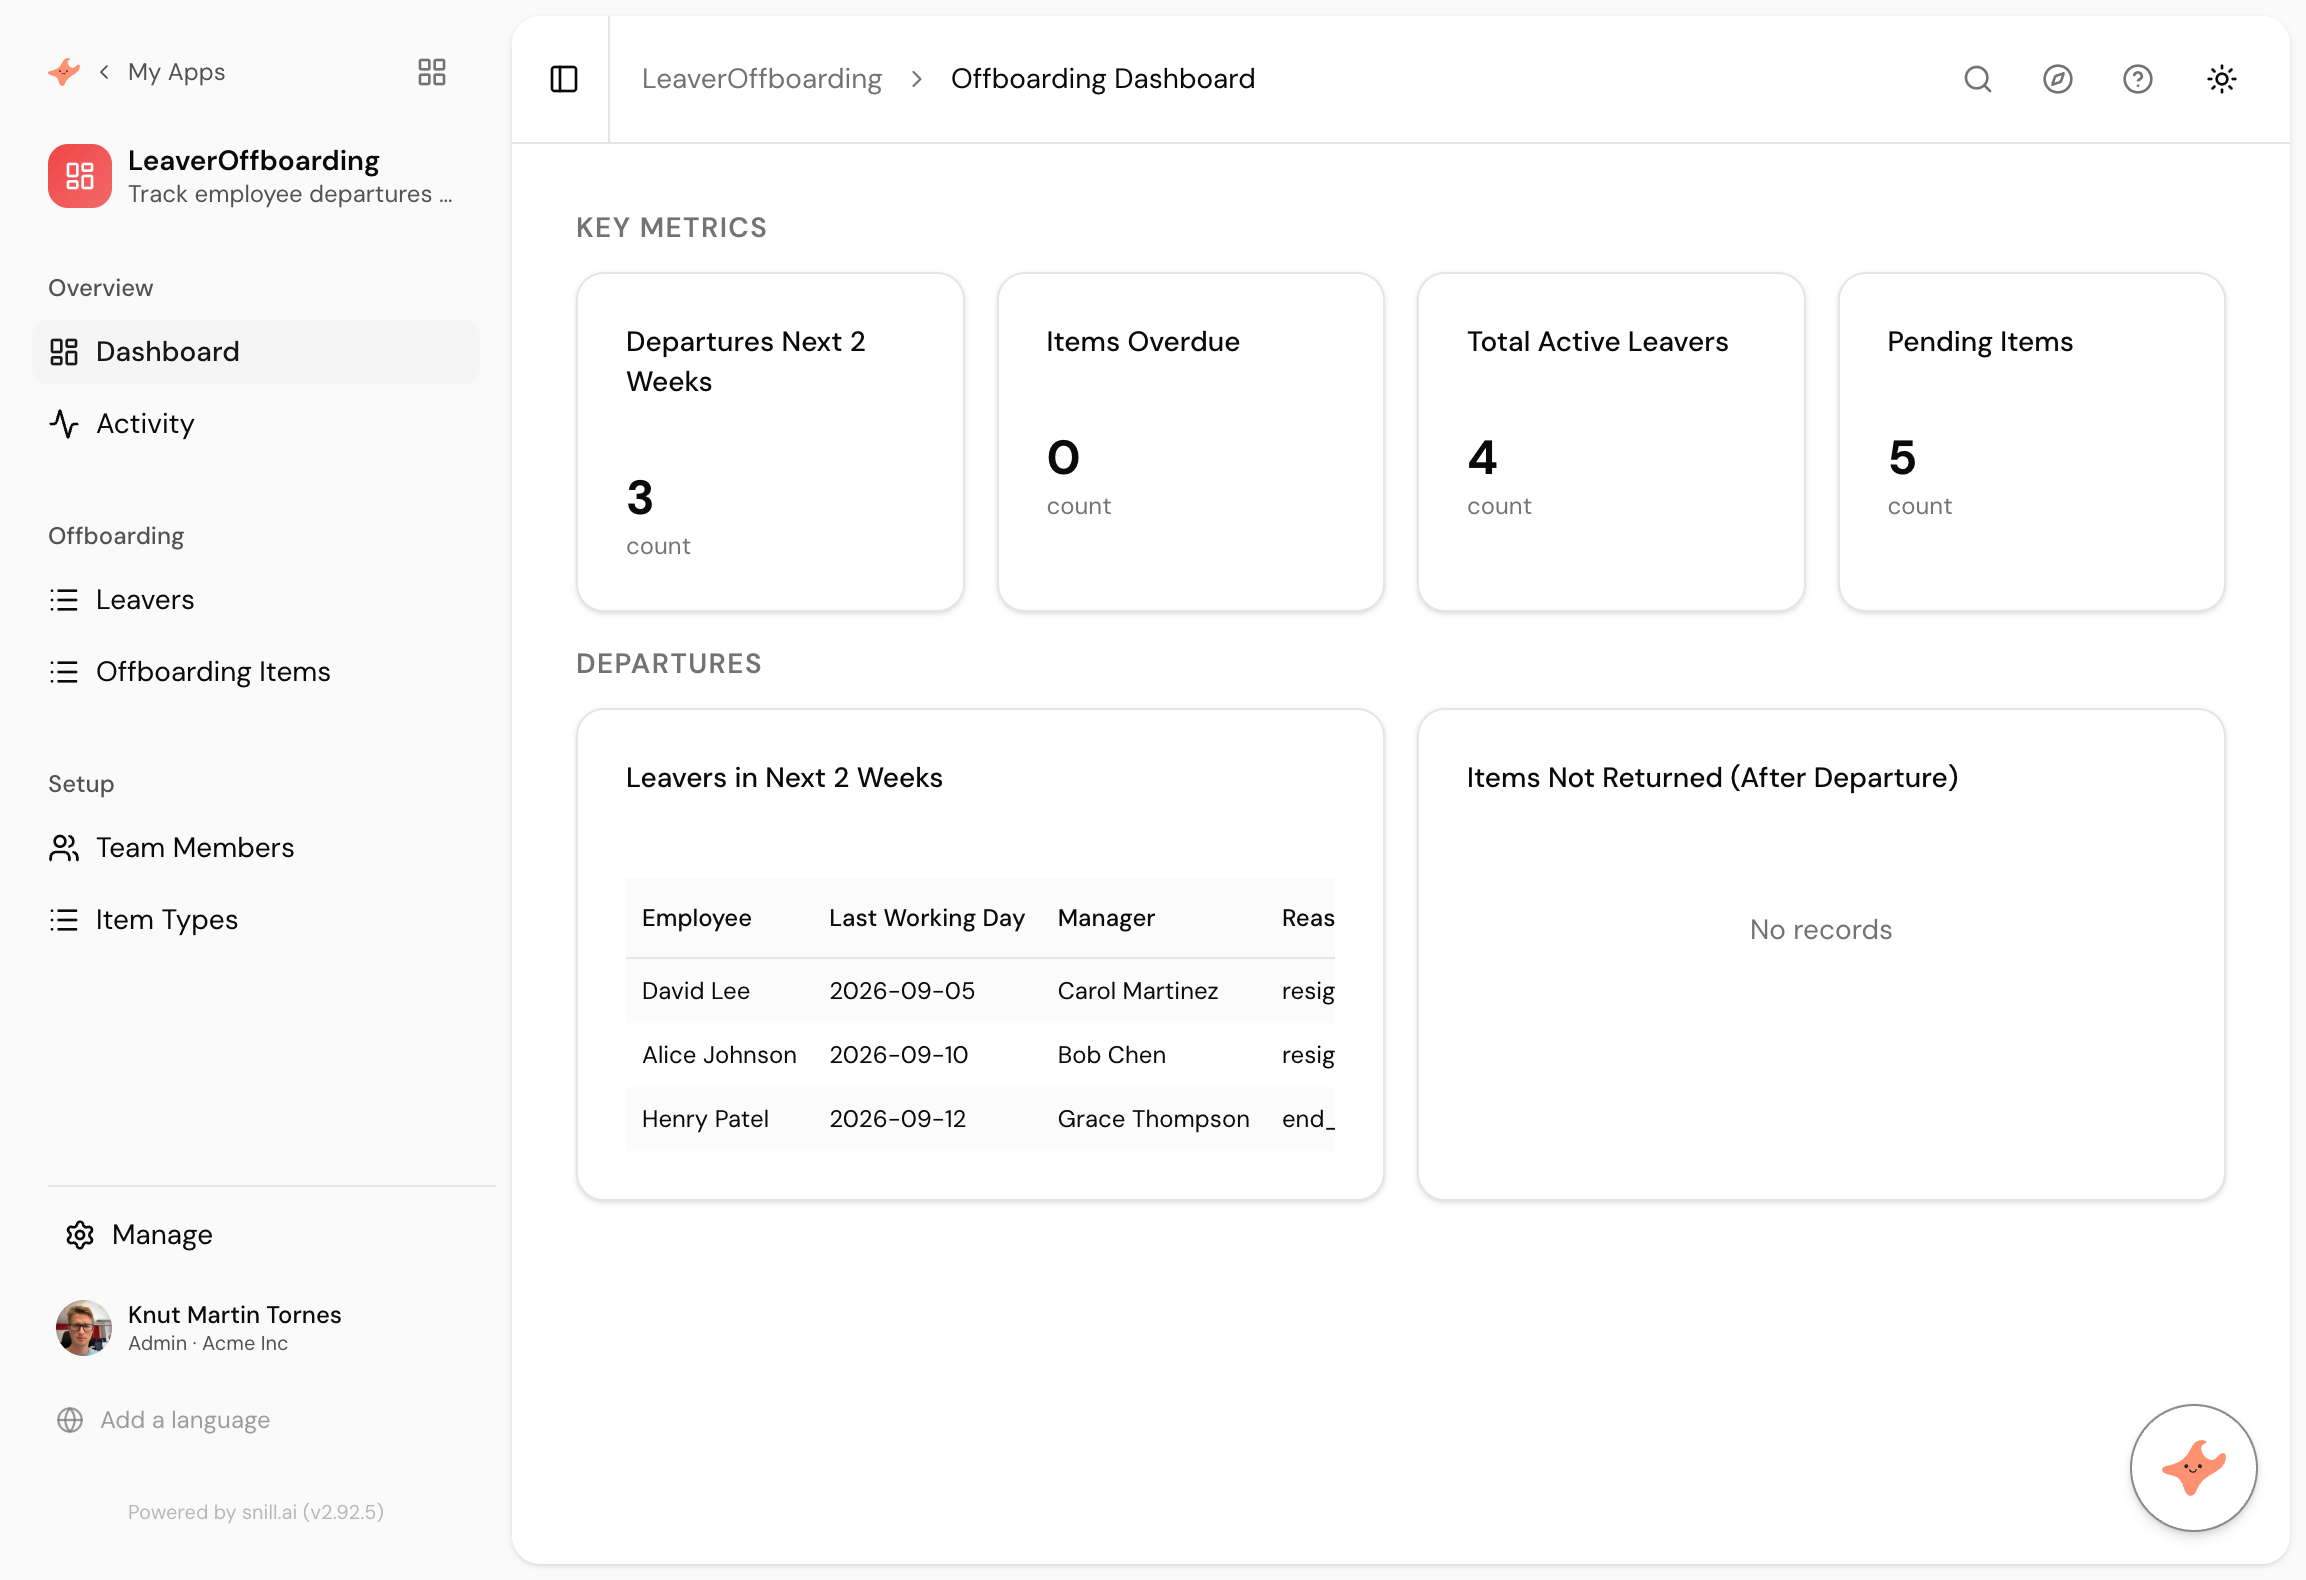Viewport: 2306px width, 1580px height.
Task: Open the Offboarding Items menu item
Action: 256,672
